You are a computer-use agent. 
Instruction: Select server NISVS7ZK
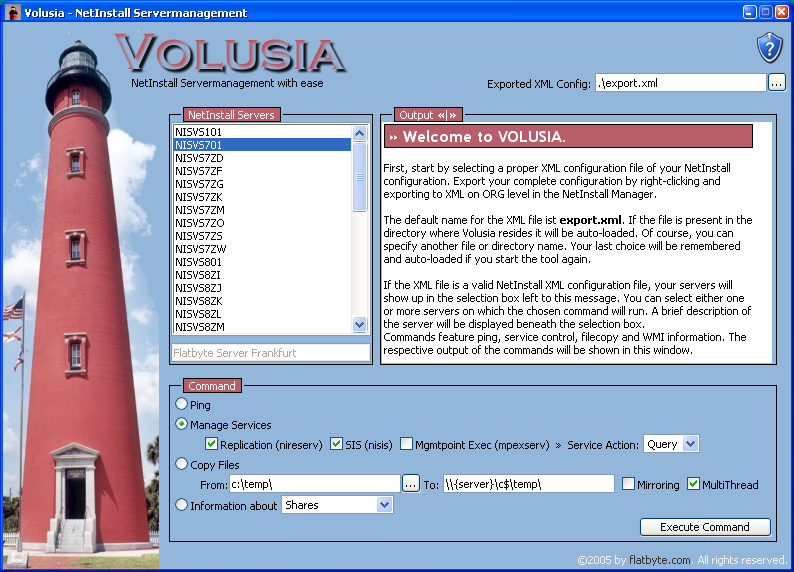pyautogui.click(x=262, y=197)
